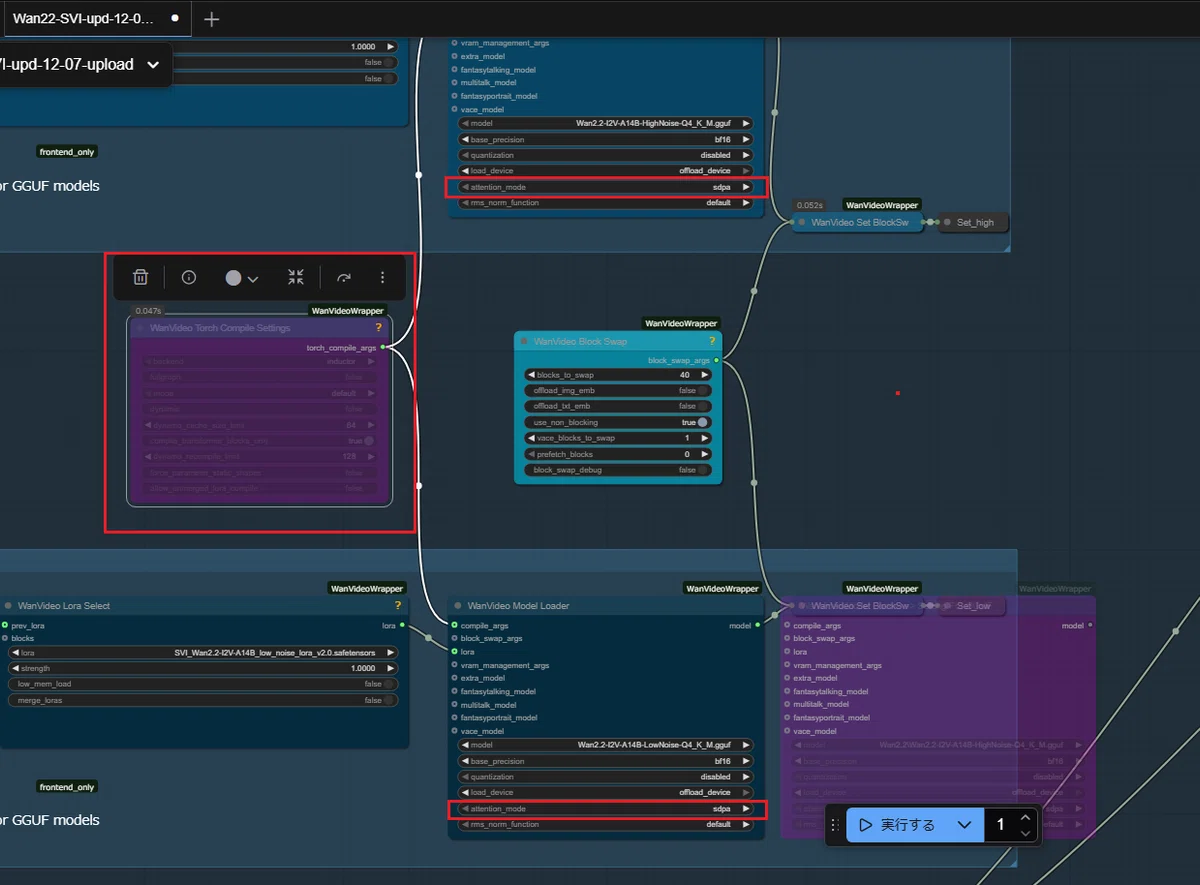Open node color picker circle in toolbar
This screenshot has width=1200, height=885.
242,278
